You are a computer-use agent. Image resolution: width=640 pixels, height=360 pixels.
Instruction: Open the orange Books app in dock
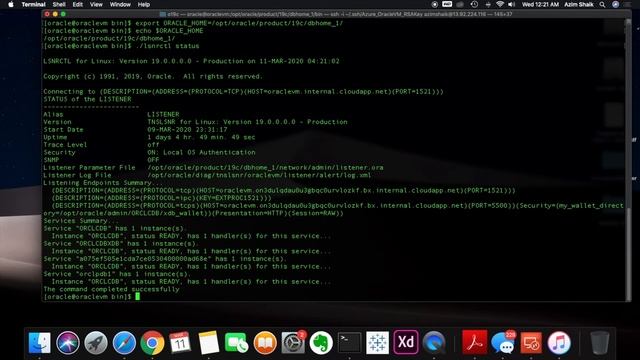point(265,342)
